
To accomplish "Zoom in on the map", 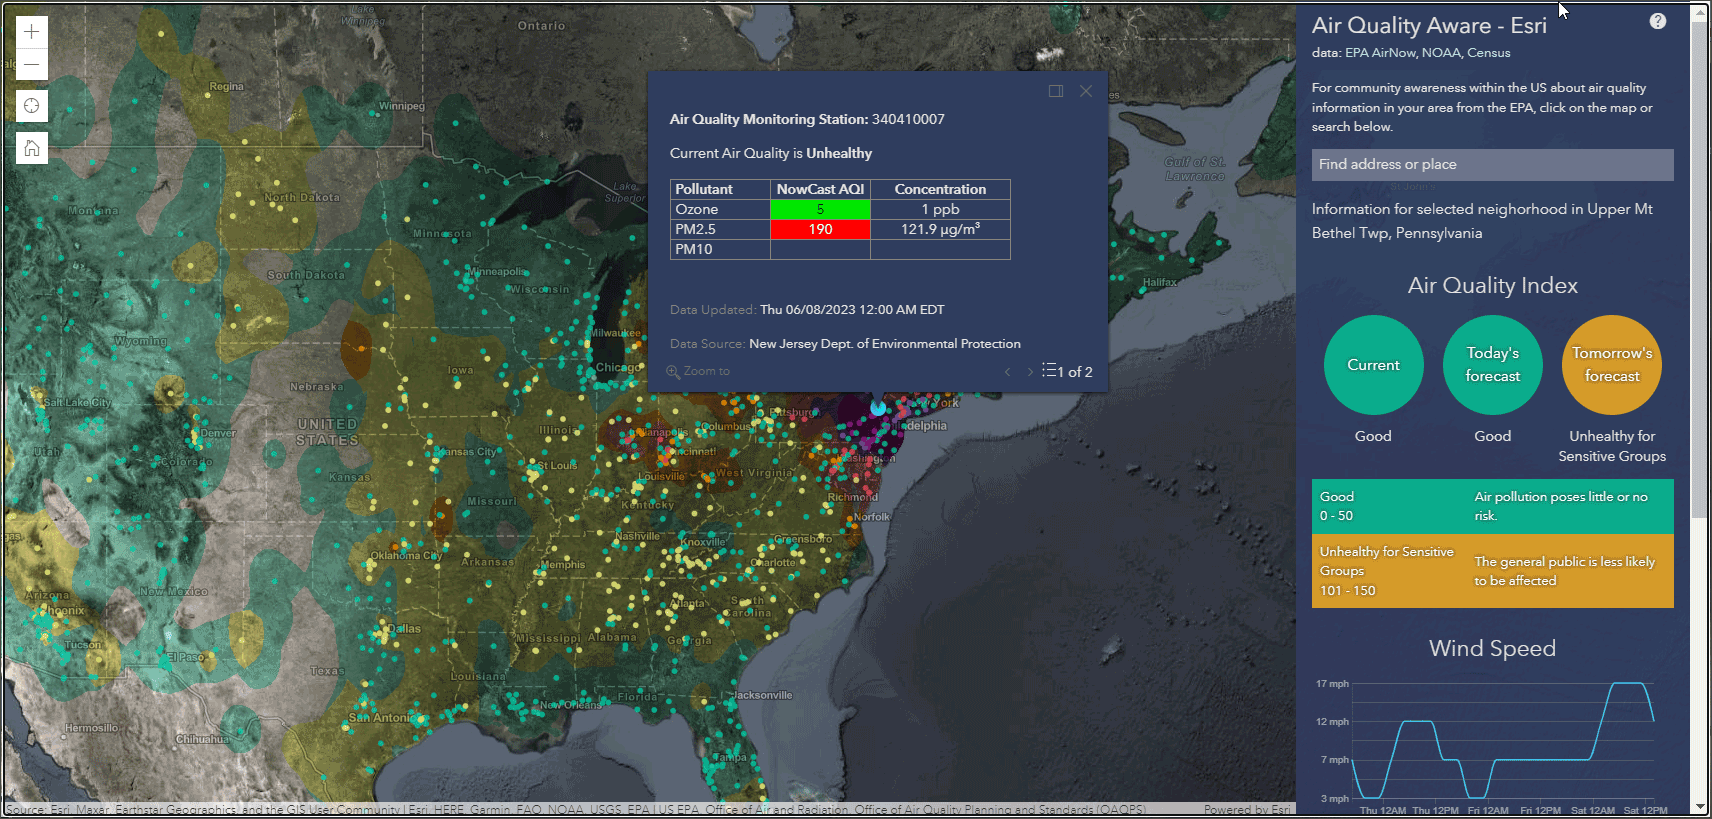I will (32, 32).
